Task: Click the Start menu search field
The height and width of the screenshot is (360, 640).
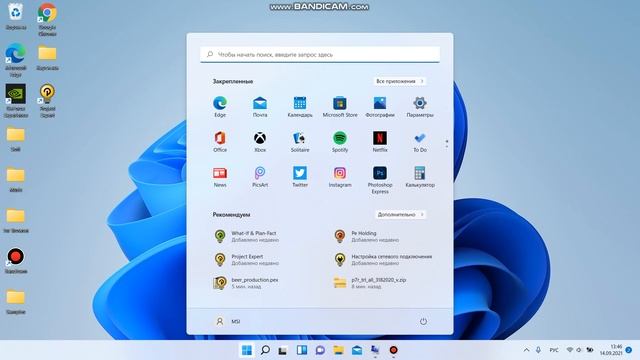Action: pyautogui.click(x=320, y=54)
